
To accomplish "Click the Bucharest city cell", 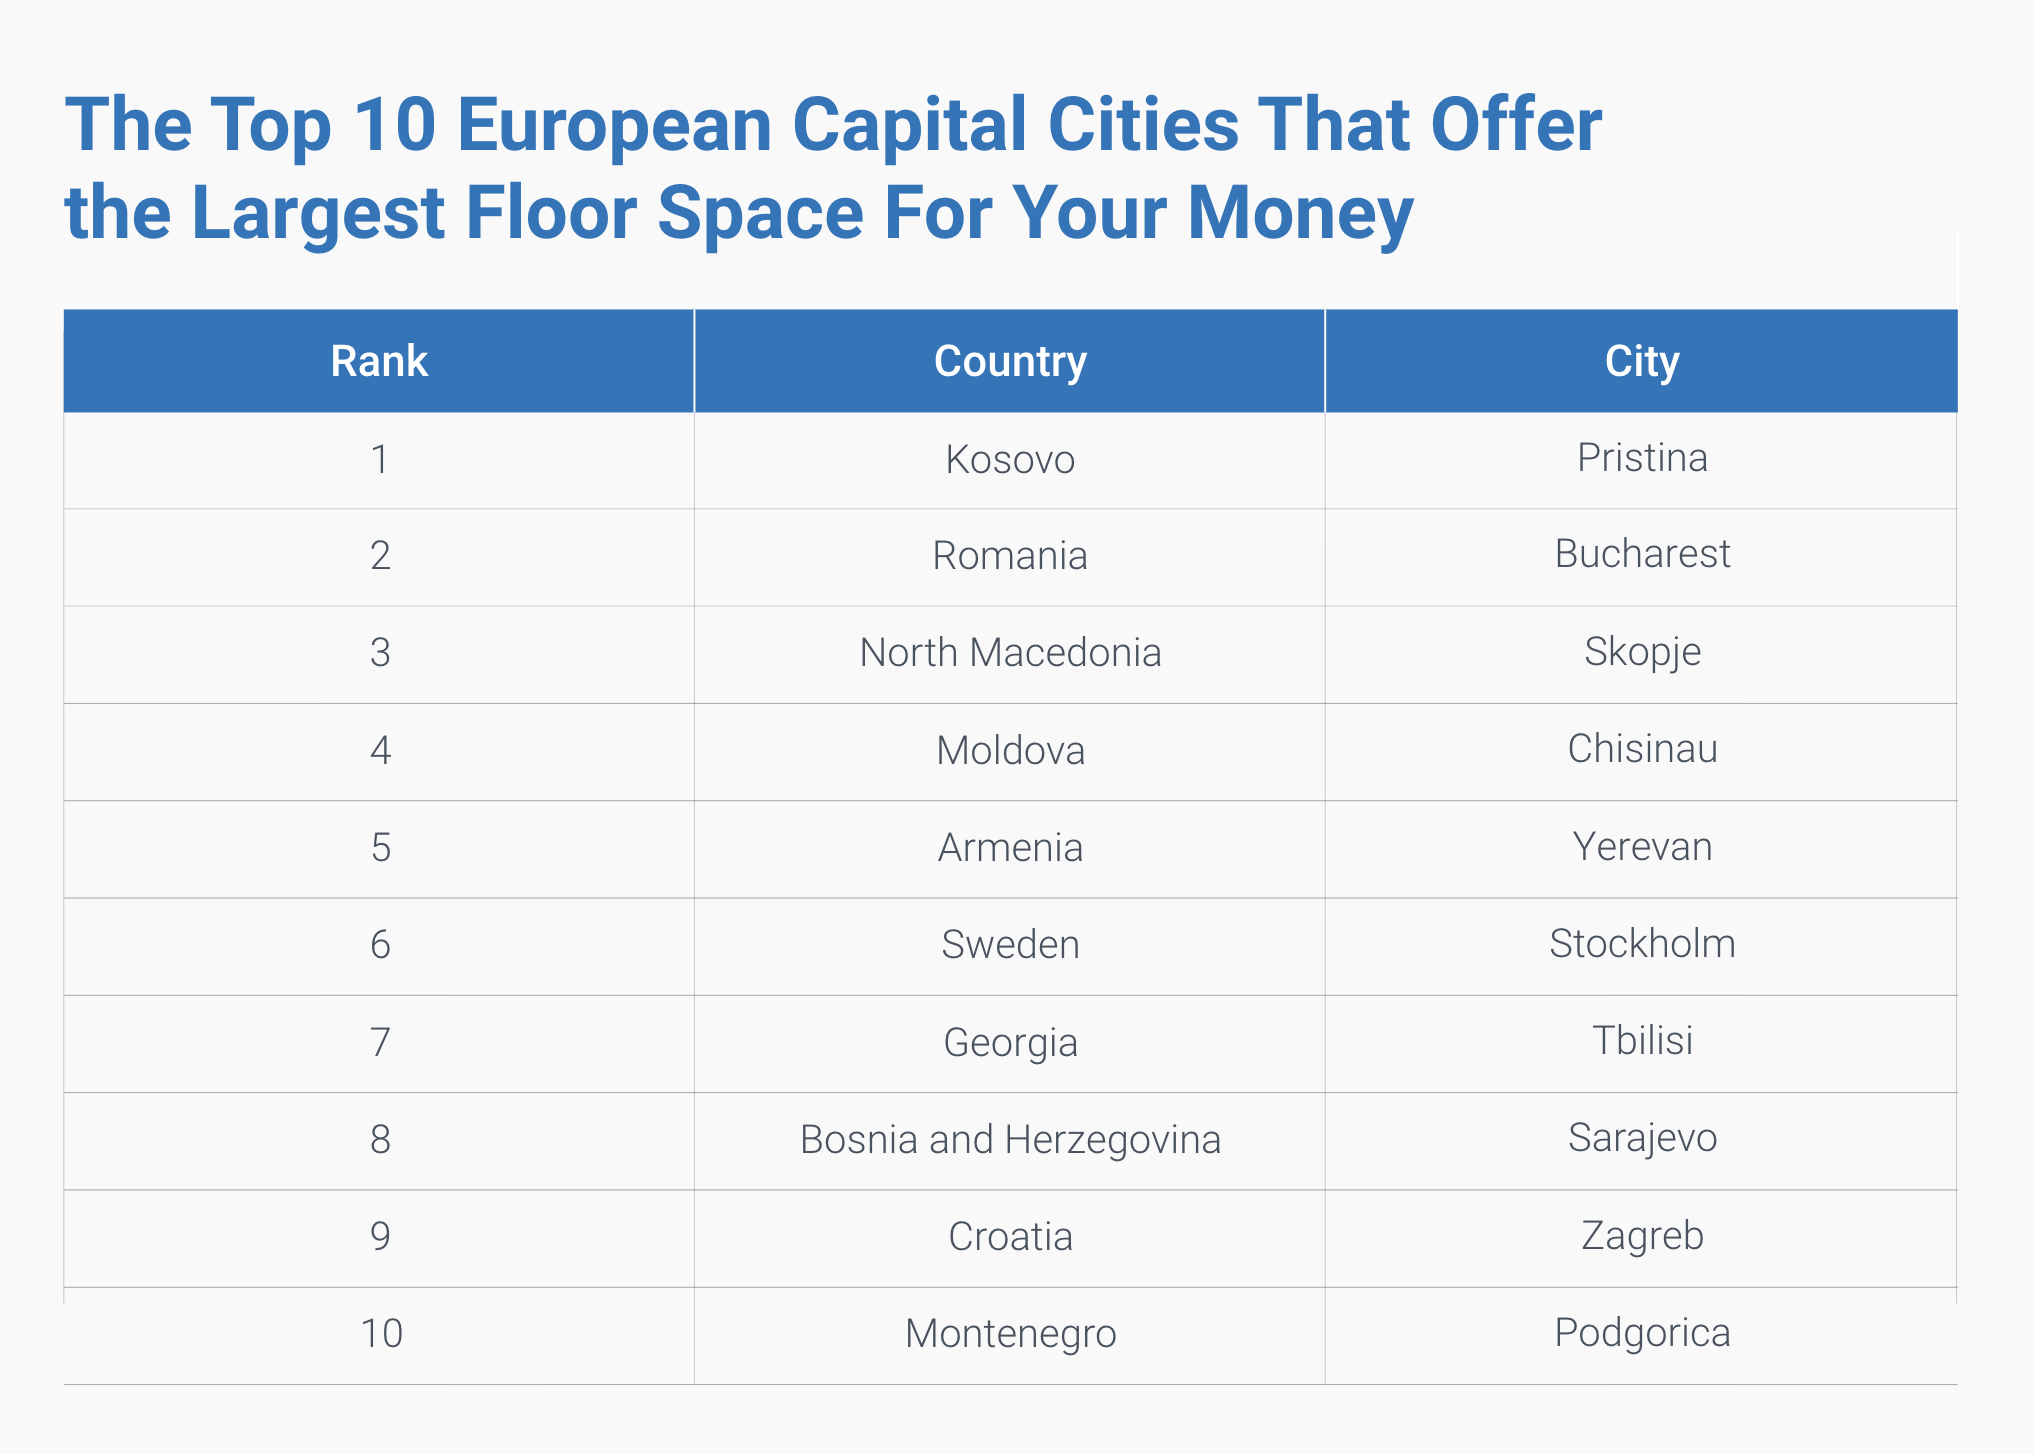I will [1642, 554].
